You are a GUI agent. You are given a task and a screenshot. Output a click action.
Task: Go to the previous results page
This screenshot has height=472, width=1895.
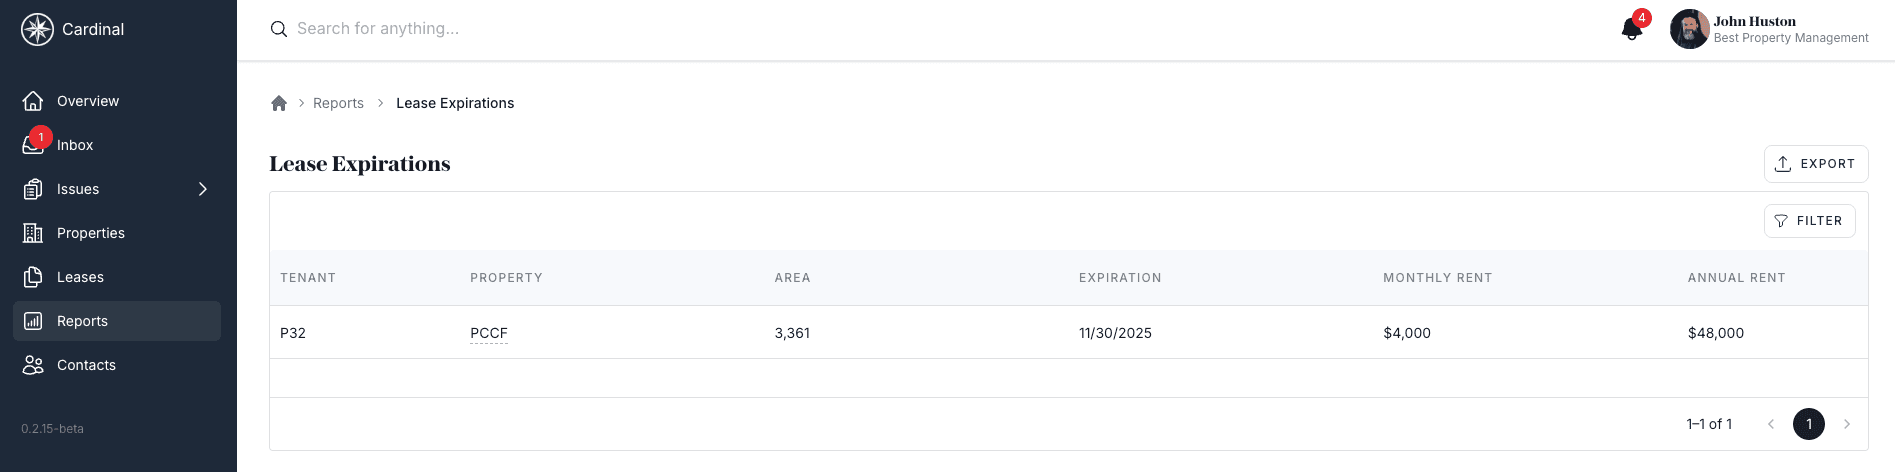pos(1771,424)
